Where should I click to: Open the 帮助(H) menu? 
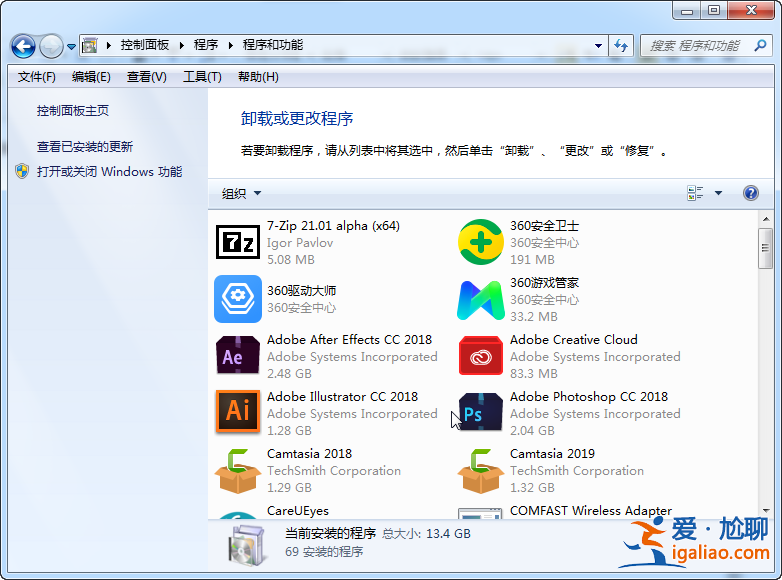pos(258,77)
